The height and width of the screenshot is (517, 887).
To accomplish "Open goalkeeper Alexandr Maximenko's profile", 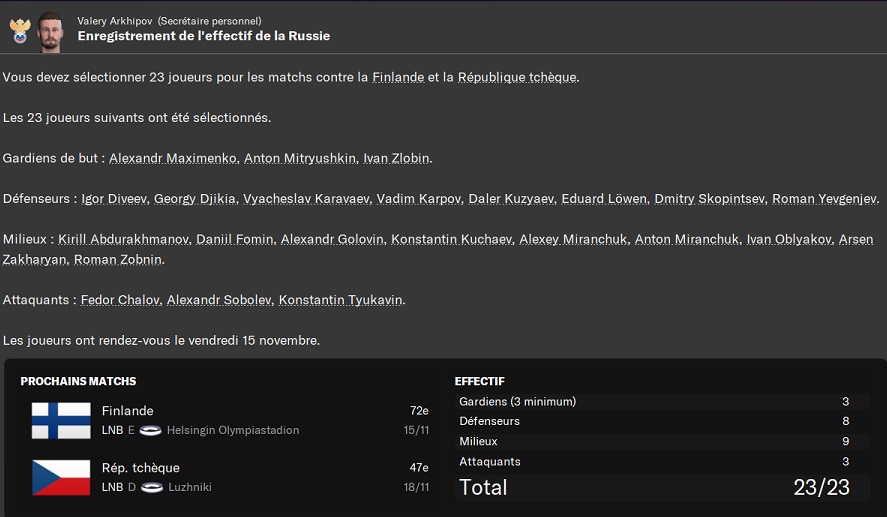I will click(x=173, y=158).
